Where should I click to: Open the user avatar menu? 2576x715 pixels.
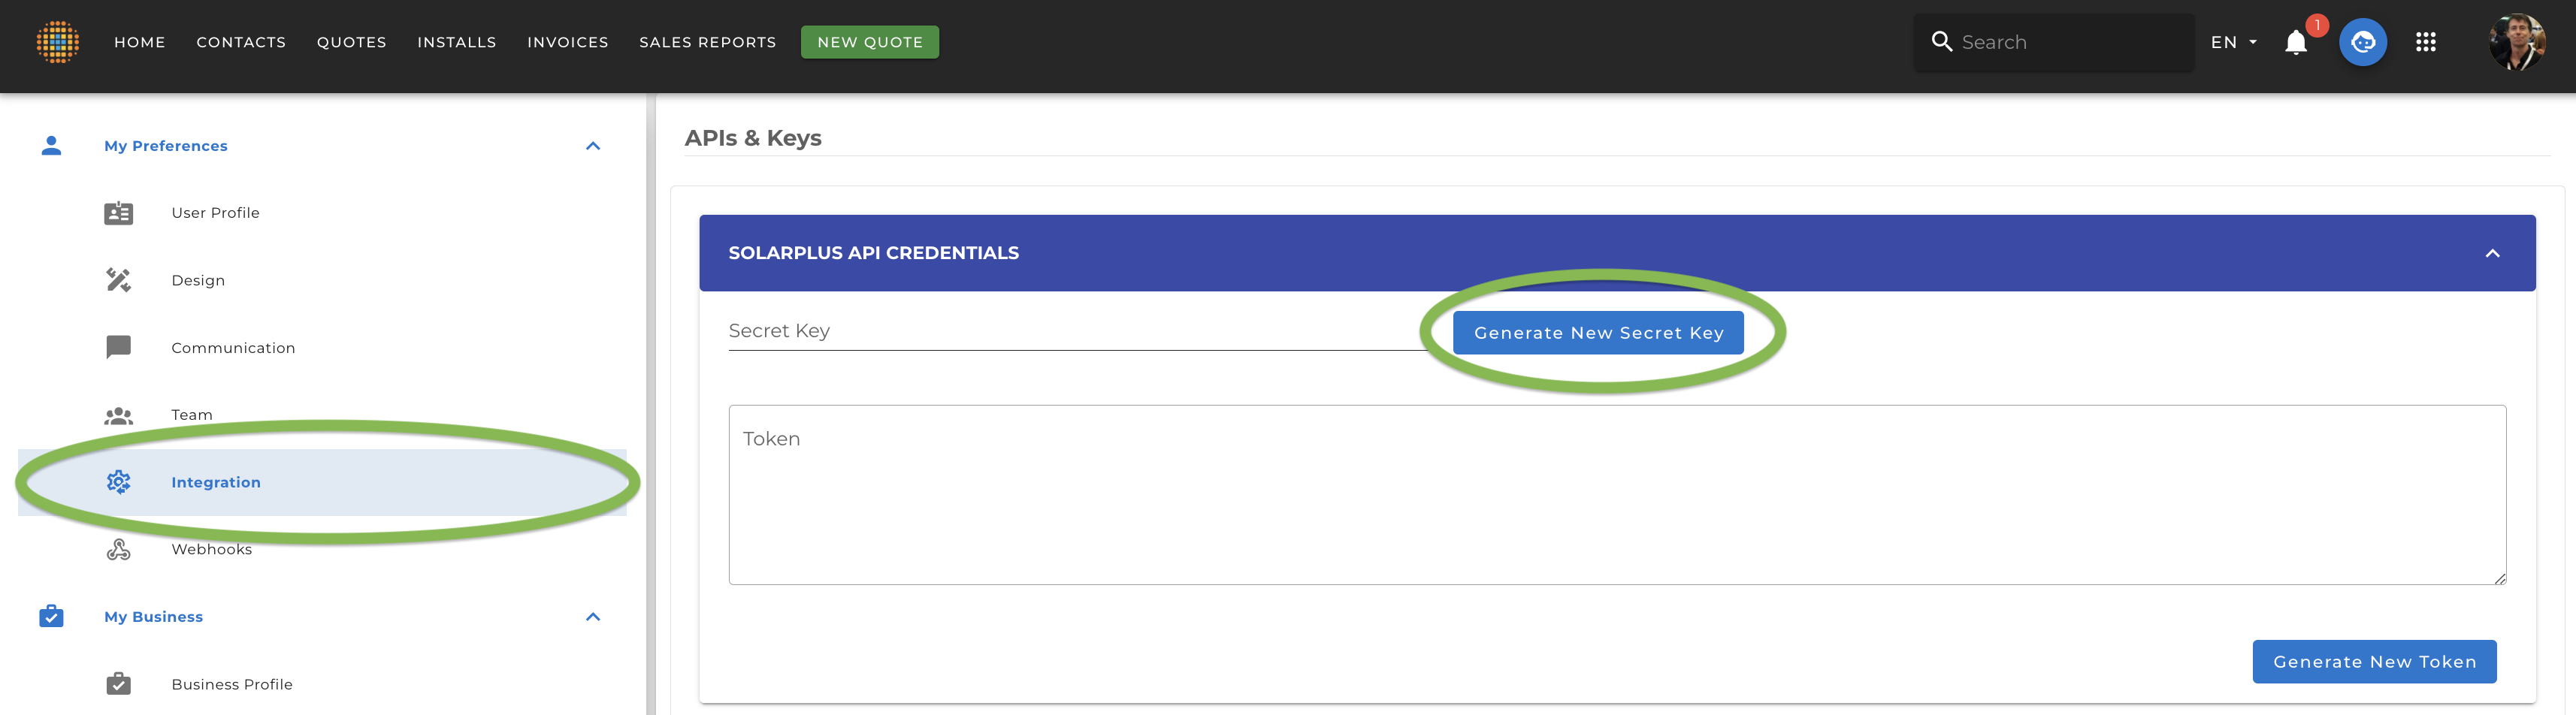click(2516, 42)
